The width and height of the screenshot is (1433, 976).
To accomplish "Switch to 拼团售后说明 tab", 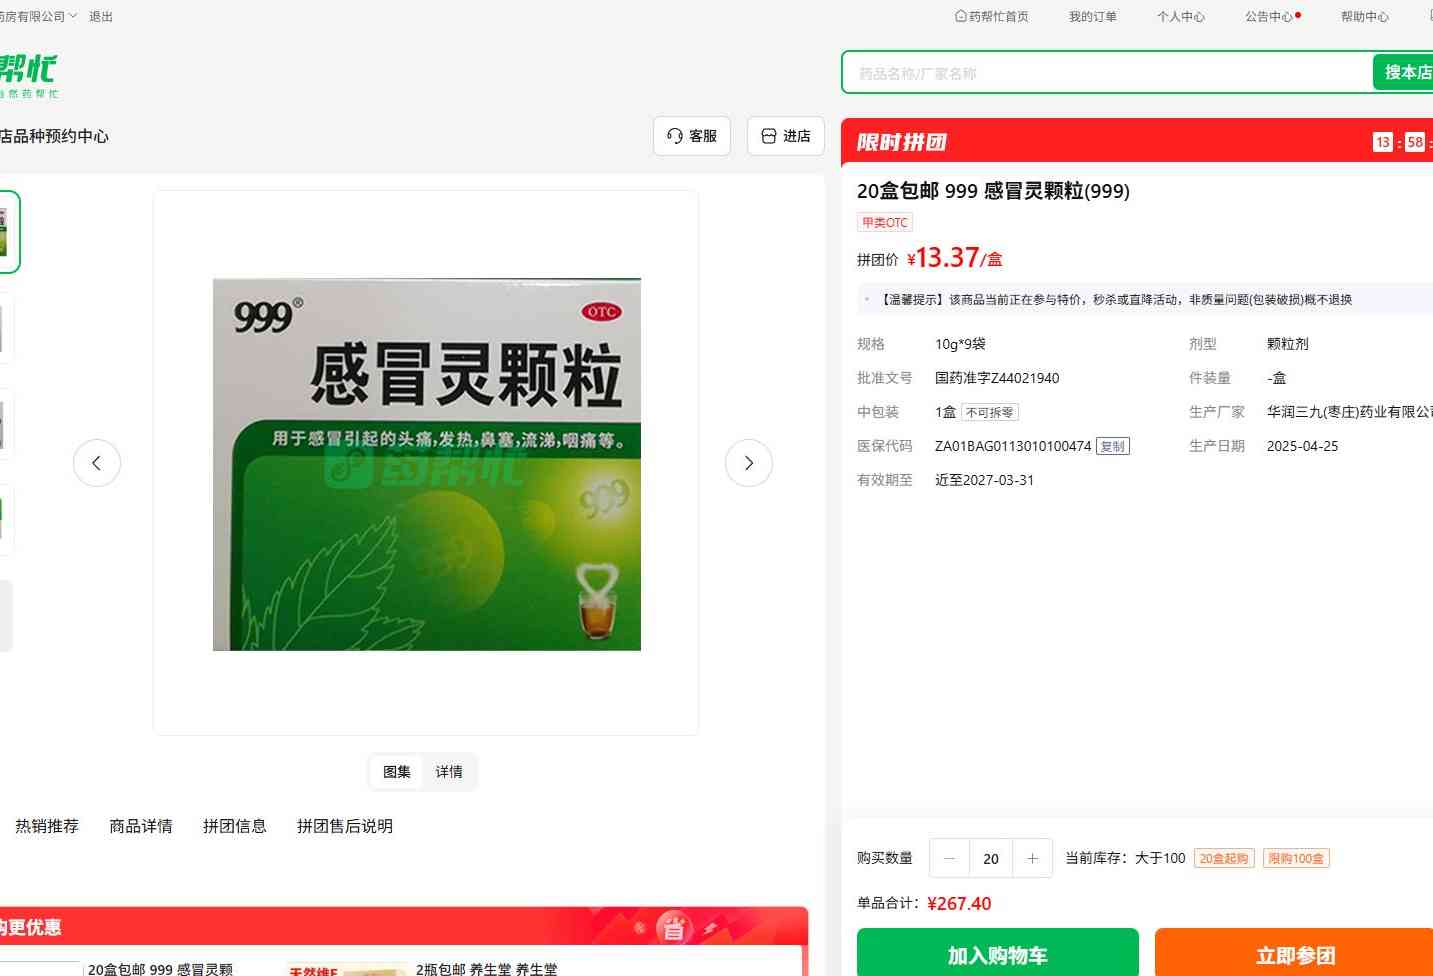I will 345,826.
